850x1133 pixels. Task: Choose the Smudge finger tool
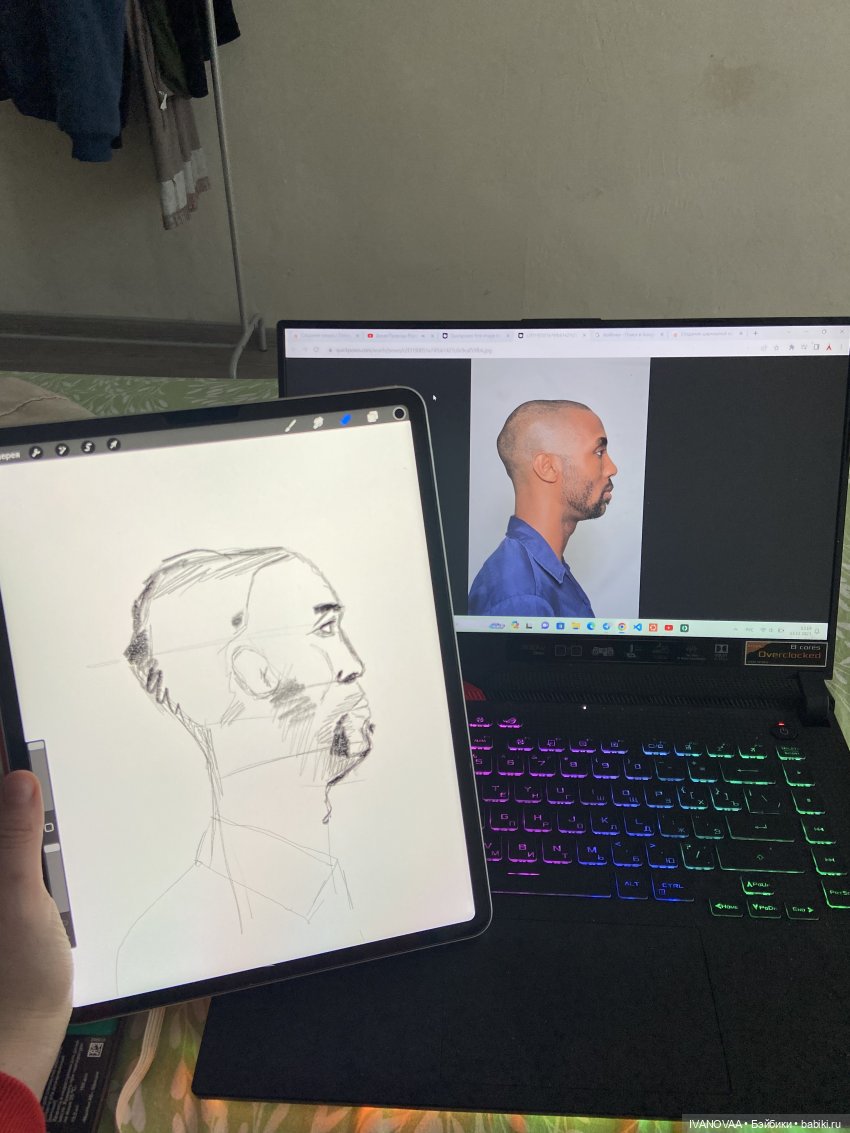tap(318, 422)
